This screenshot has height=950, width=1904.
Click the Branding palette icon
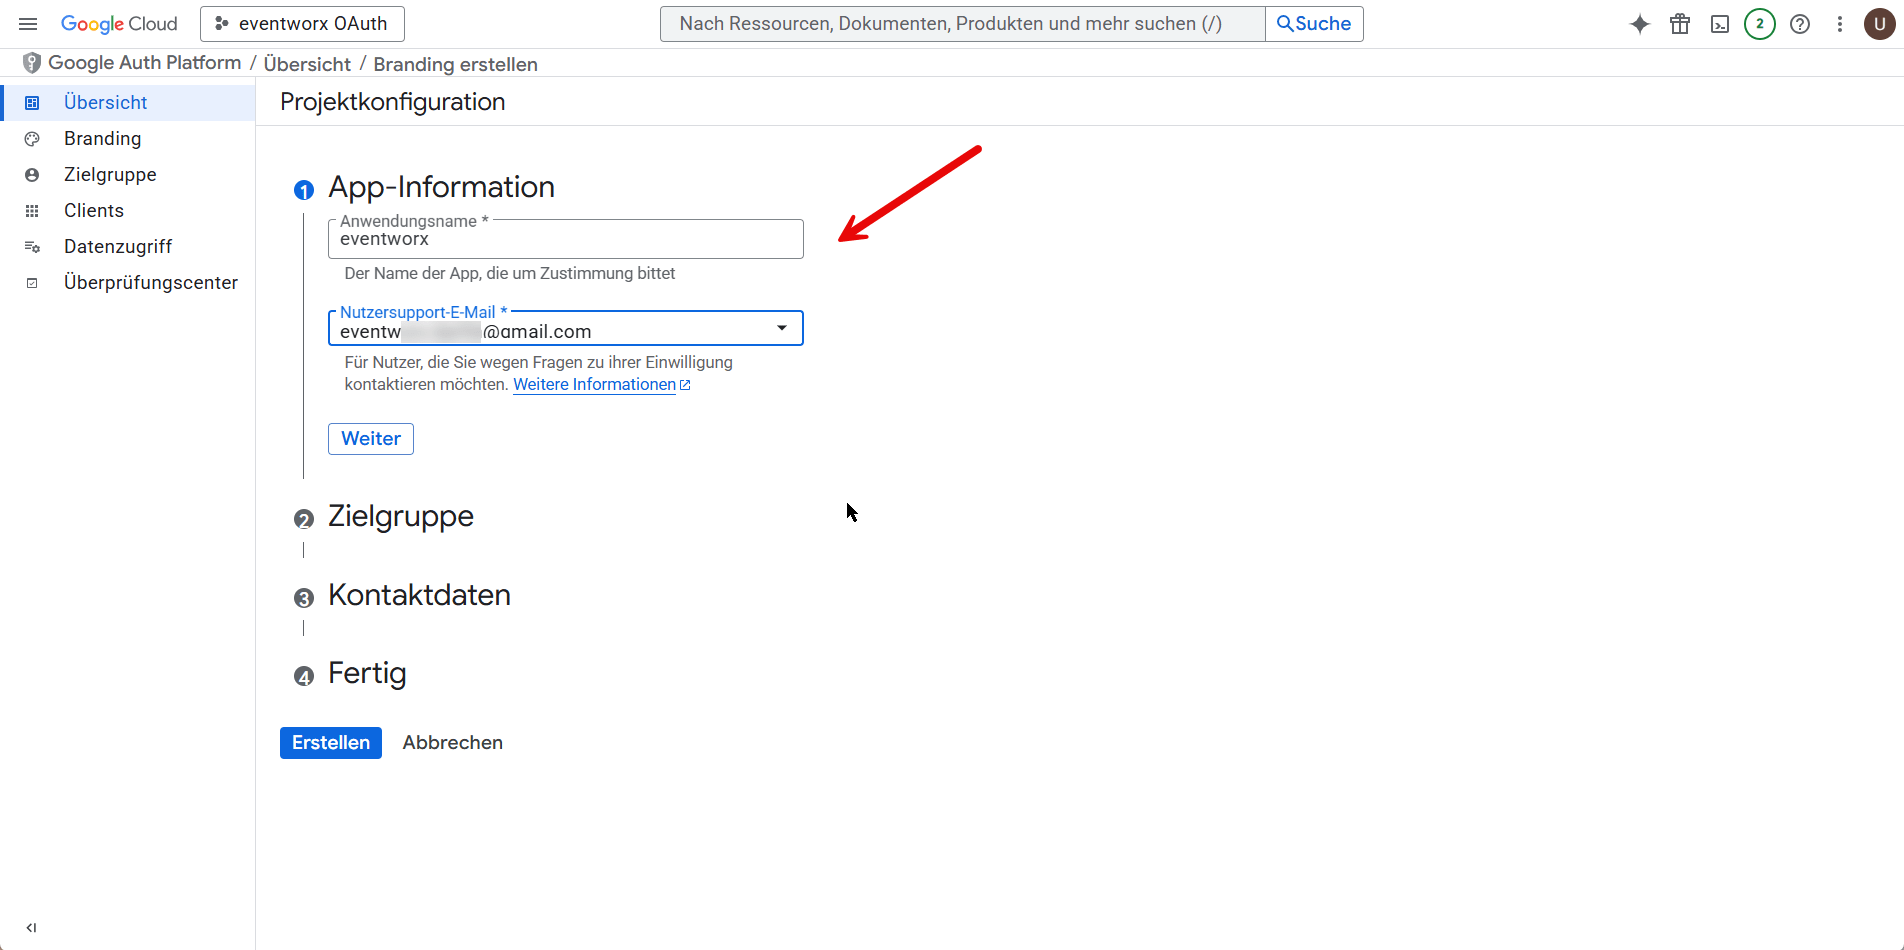32,139
